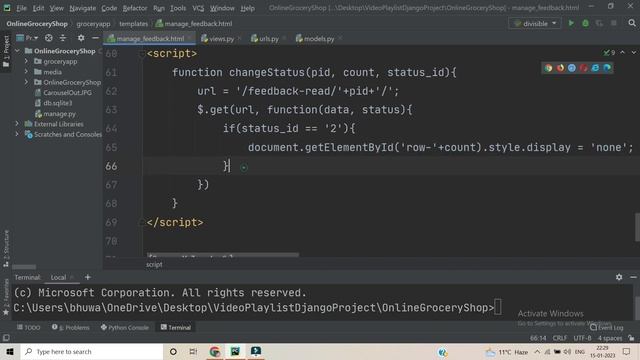Switch to the urls.py editor tab
The height and width of the screenshot is (360, 640).
pos(268,39)
